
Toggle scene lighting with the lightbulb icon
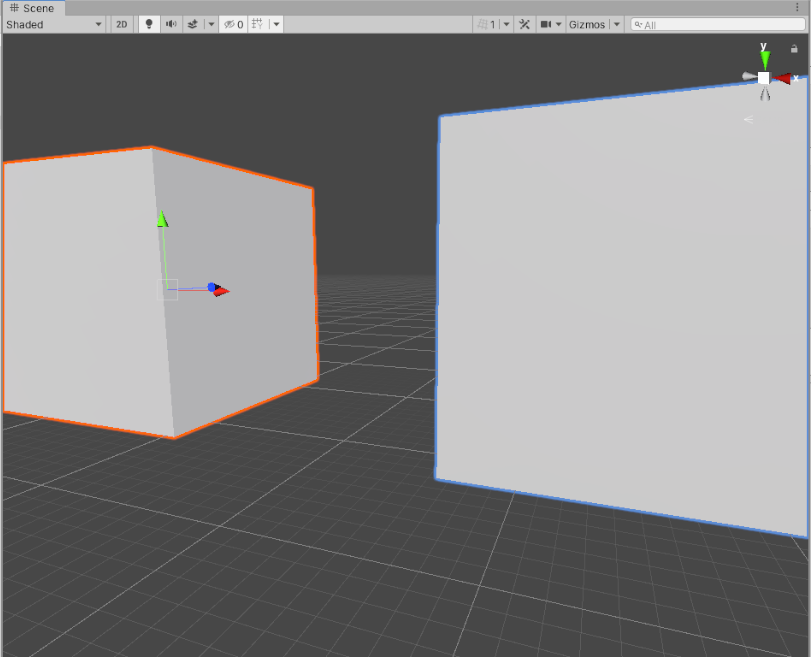[149, 24]
